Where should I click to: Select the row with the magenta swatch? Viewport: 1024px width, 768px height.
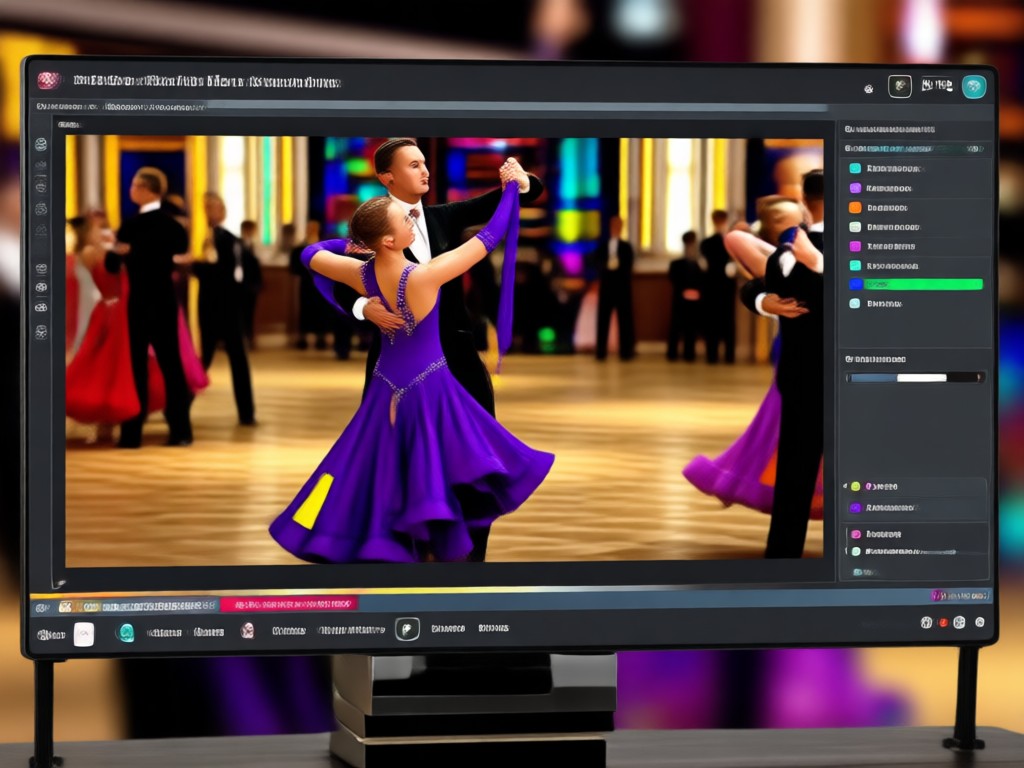point(914,246)
